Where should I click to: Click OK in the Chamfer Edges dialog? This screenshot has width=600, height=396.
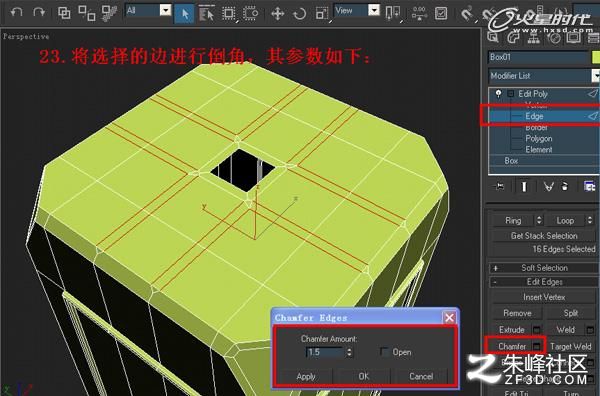tap(363, 376)
